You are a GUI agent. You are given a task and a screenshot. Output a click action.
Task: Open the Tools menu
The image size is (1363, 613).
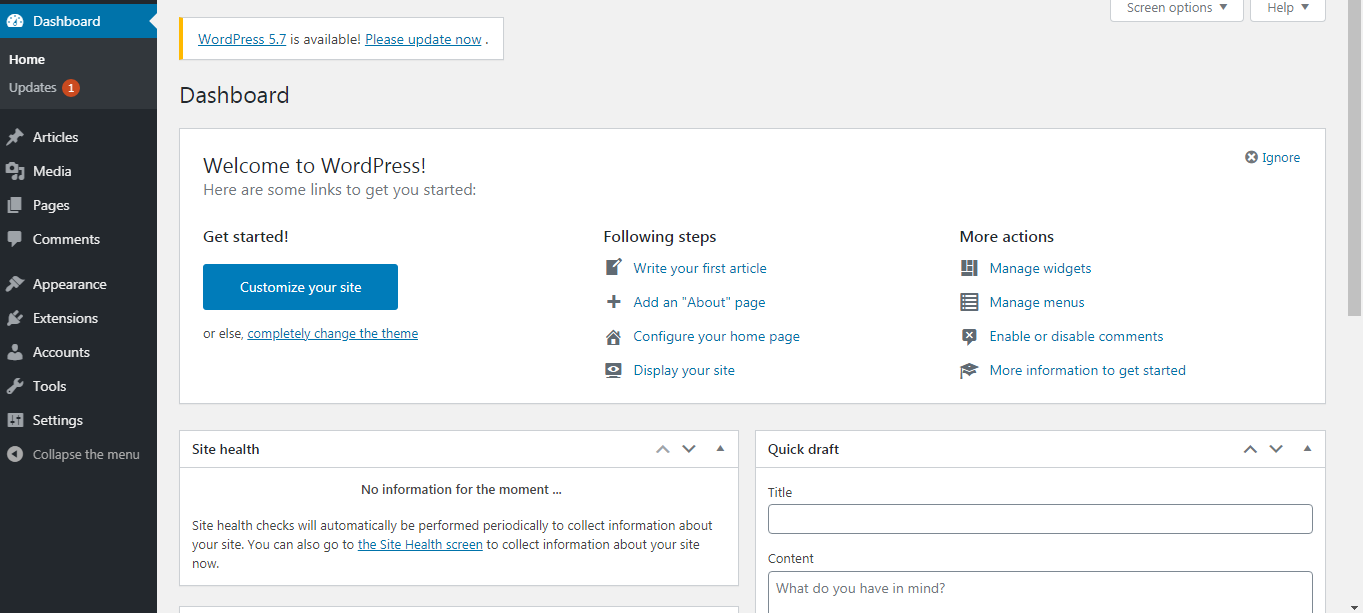78,386
